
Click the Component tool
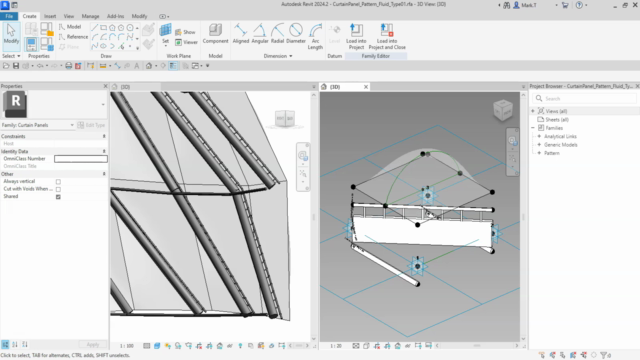coord(215,34)
